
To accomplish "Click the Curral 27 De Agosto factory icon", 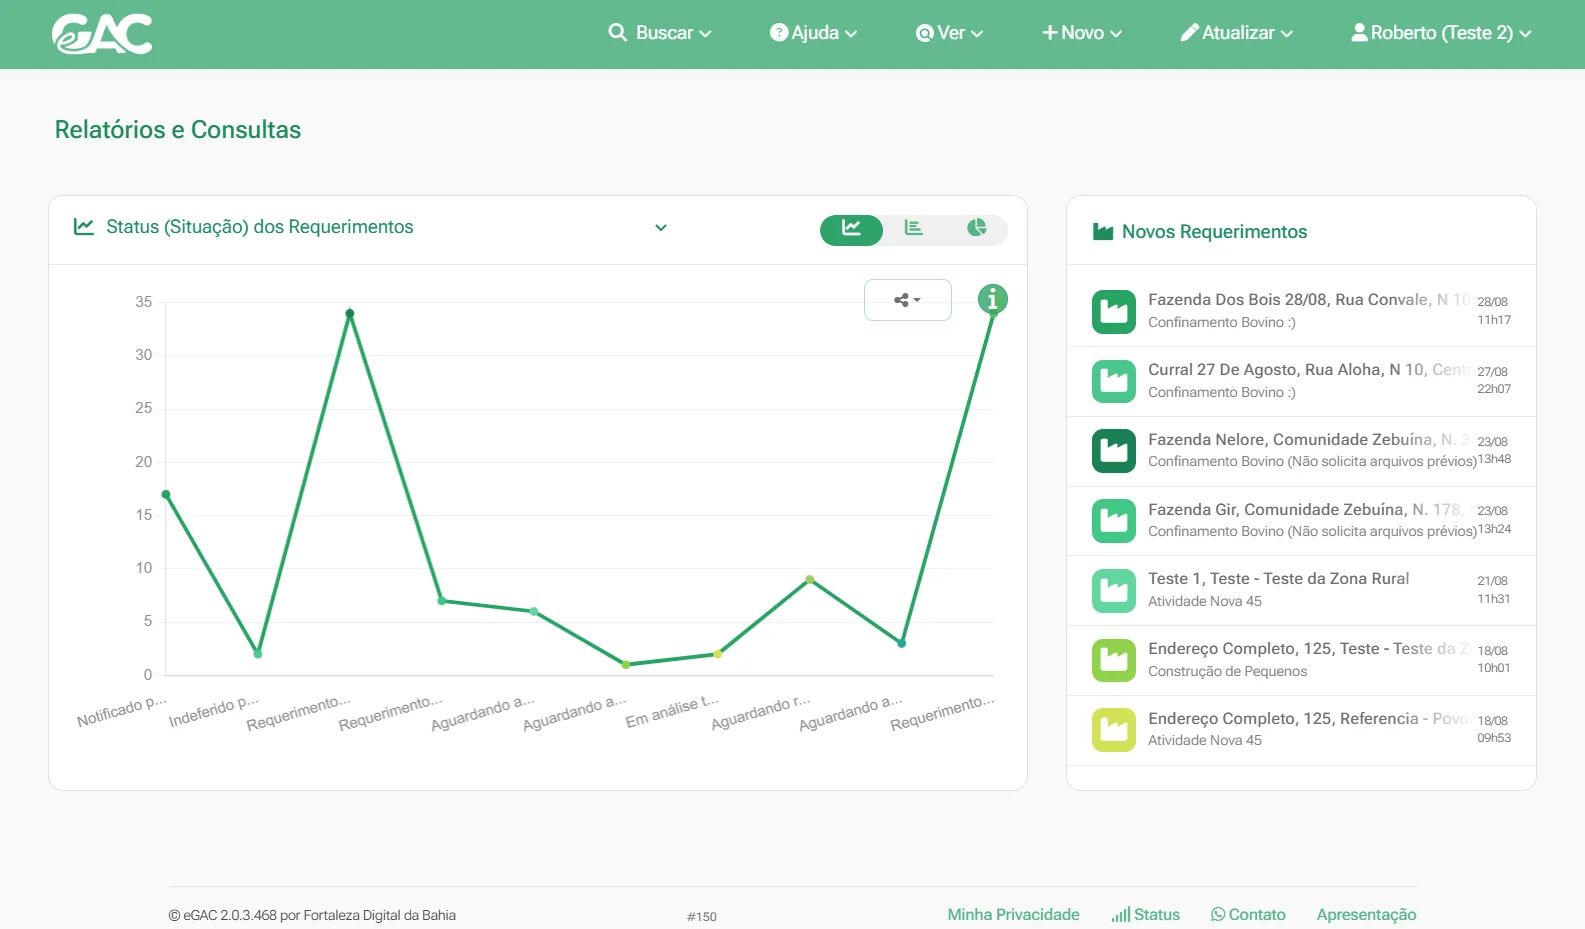I will (x=1114, y=381).
